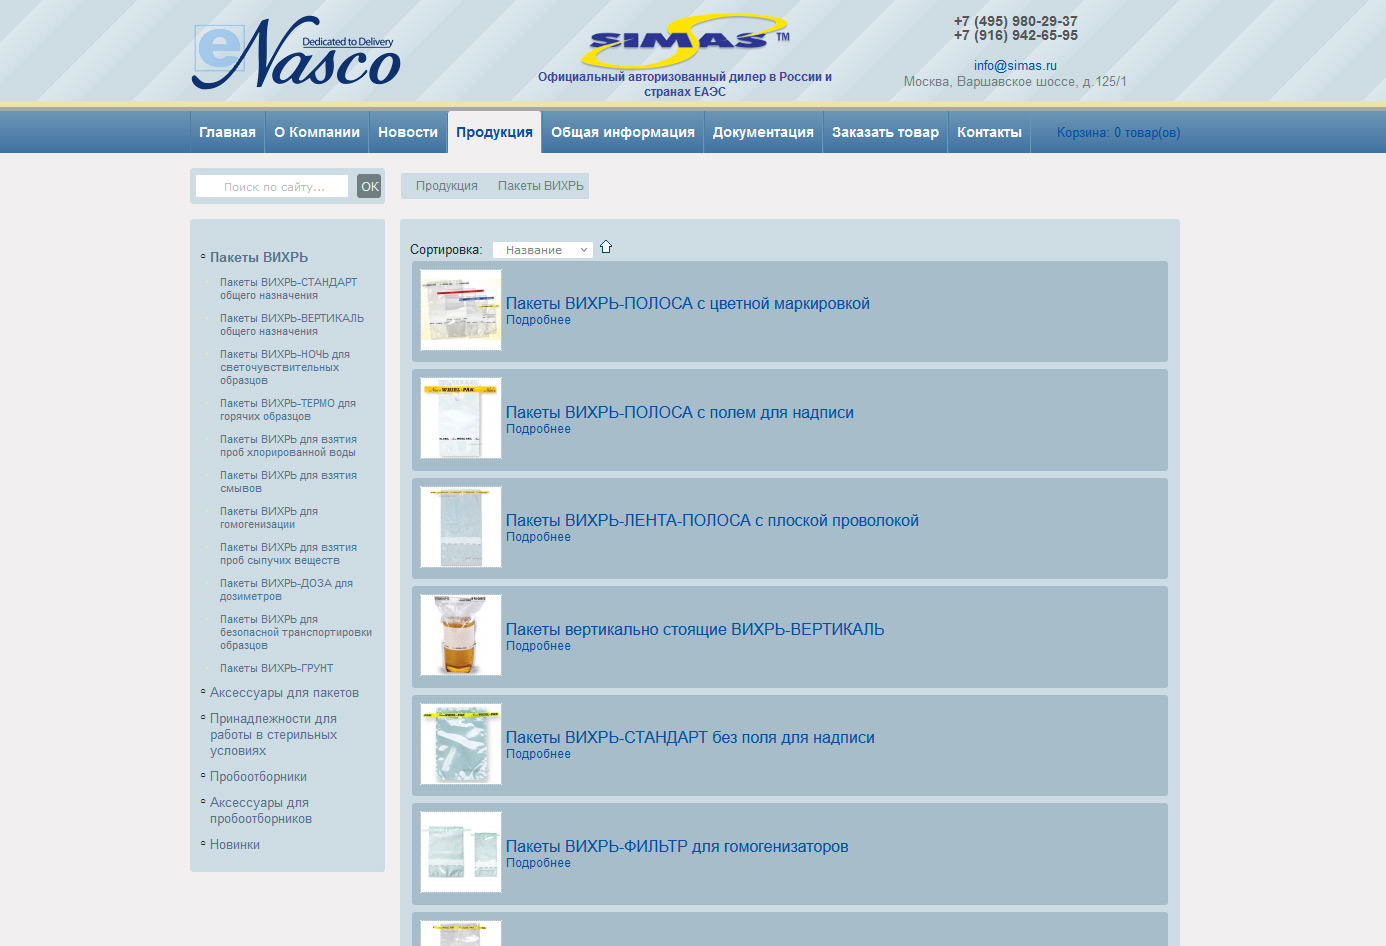Open the Название sort dropdown
The width and height of the screenshot is (1386, 946).
click(x=543, y=250)
